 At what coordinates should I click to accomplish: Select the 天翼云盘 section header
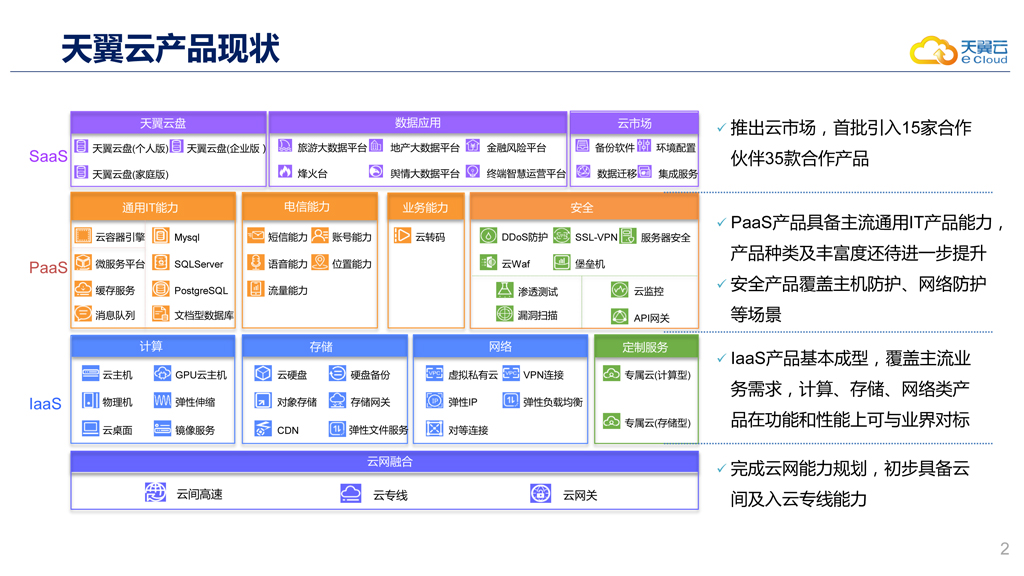168,123
